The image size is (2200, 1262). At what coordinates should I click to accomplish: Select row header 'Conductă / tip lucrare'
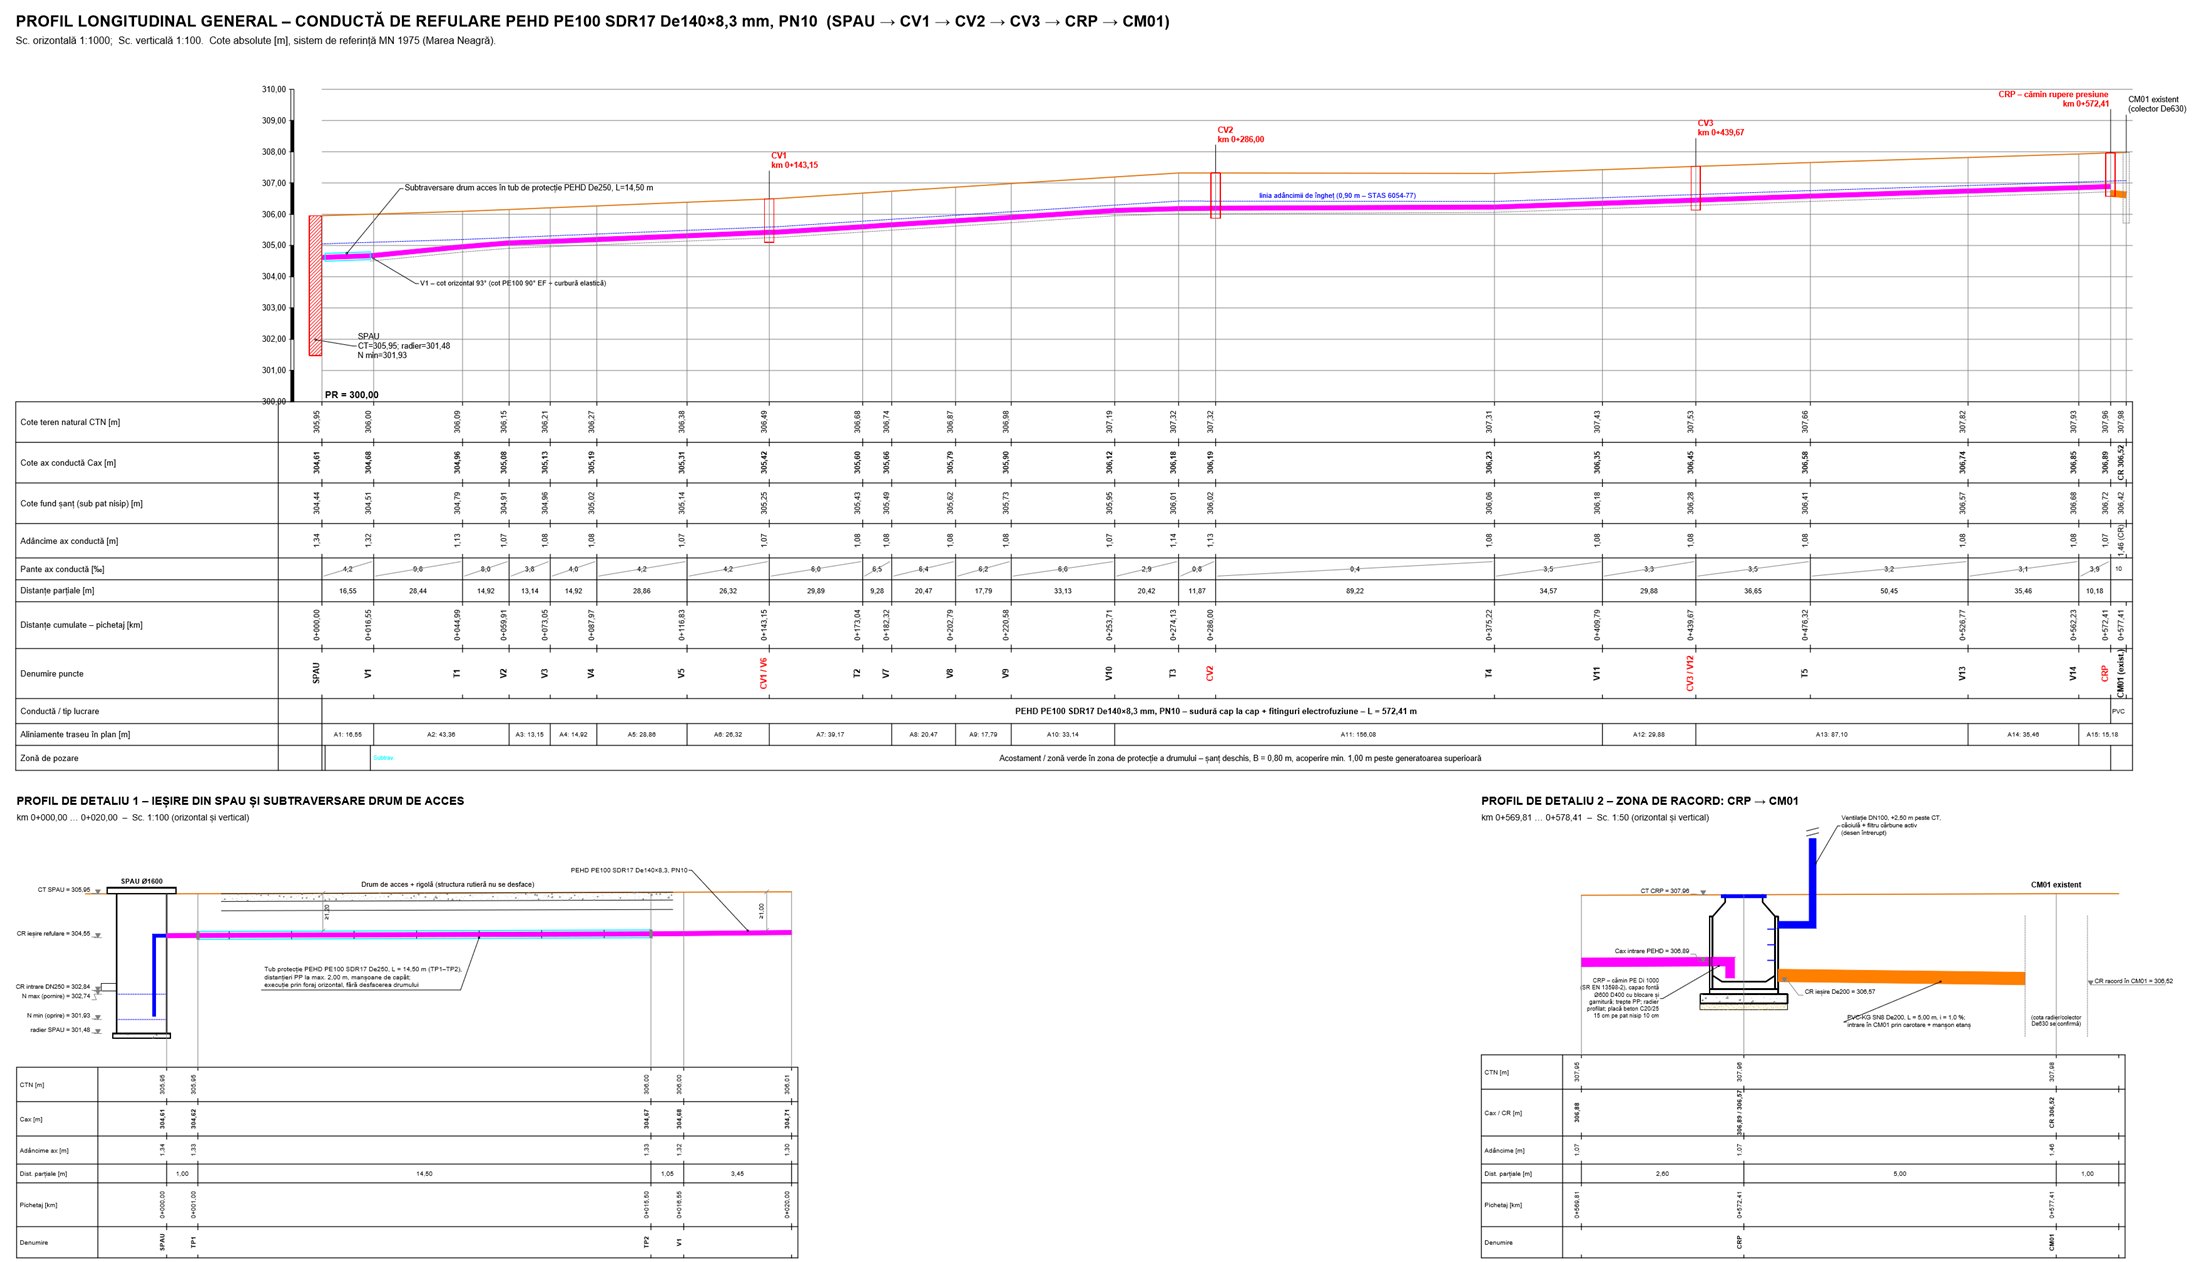tap(60, 712)
